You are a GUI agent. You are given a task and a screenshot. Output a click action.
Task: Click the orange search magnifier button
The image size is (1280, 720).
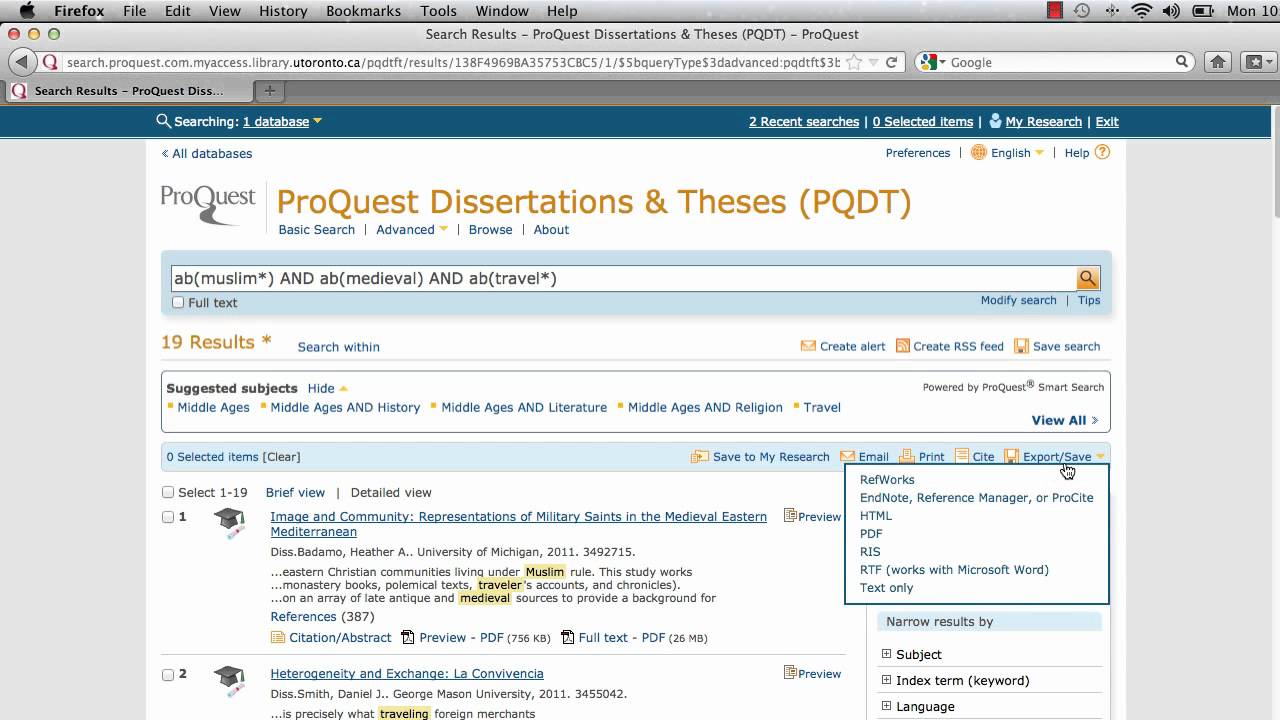(1087, 279)
